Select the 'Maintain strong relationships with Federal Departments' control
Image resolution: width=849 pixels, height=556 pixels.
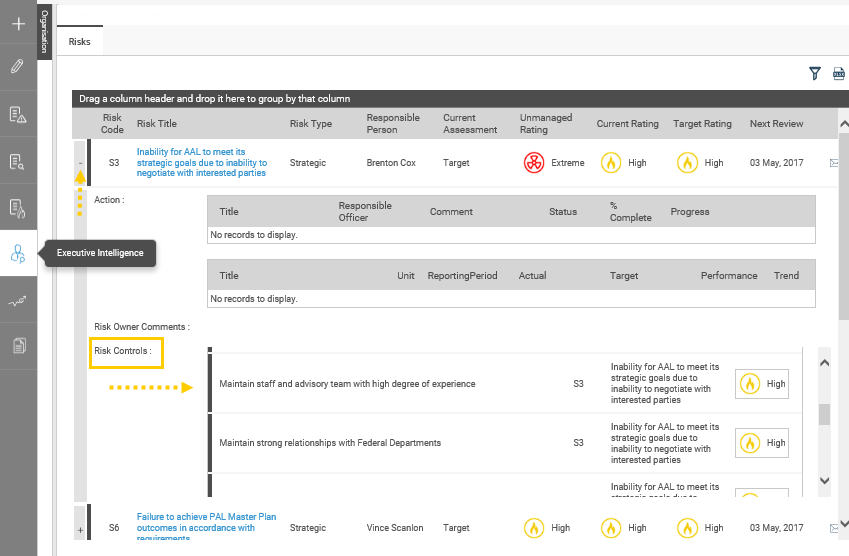click(x=330, y=442)
